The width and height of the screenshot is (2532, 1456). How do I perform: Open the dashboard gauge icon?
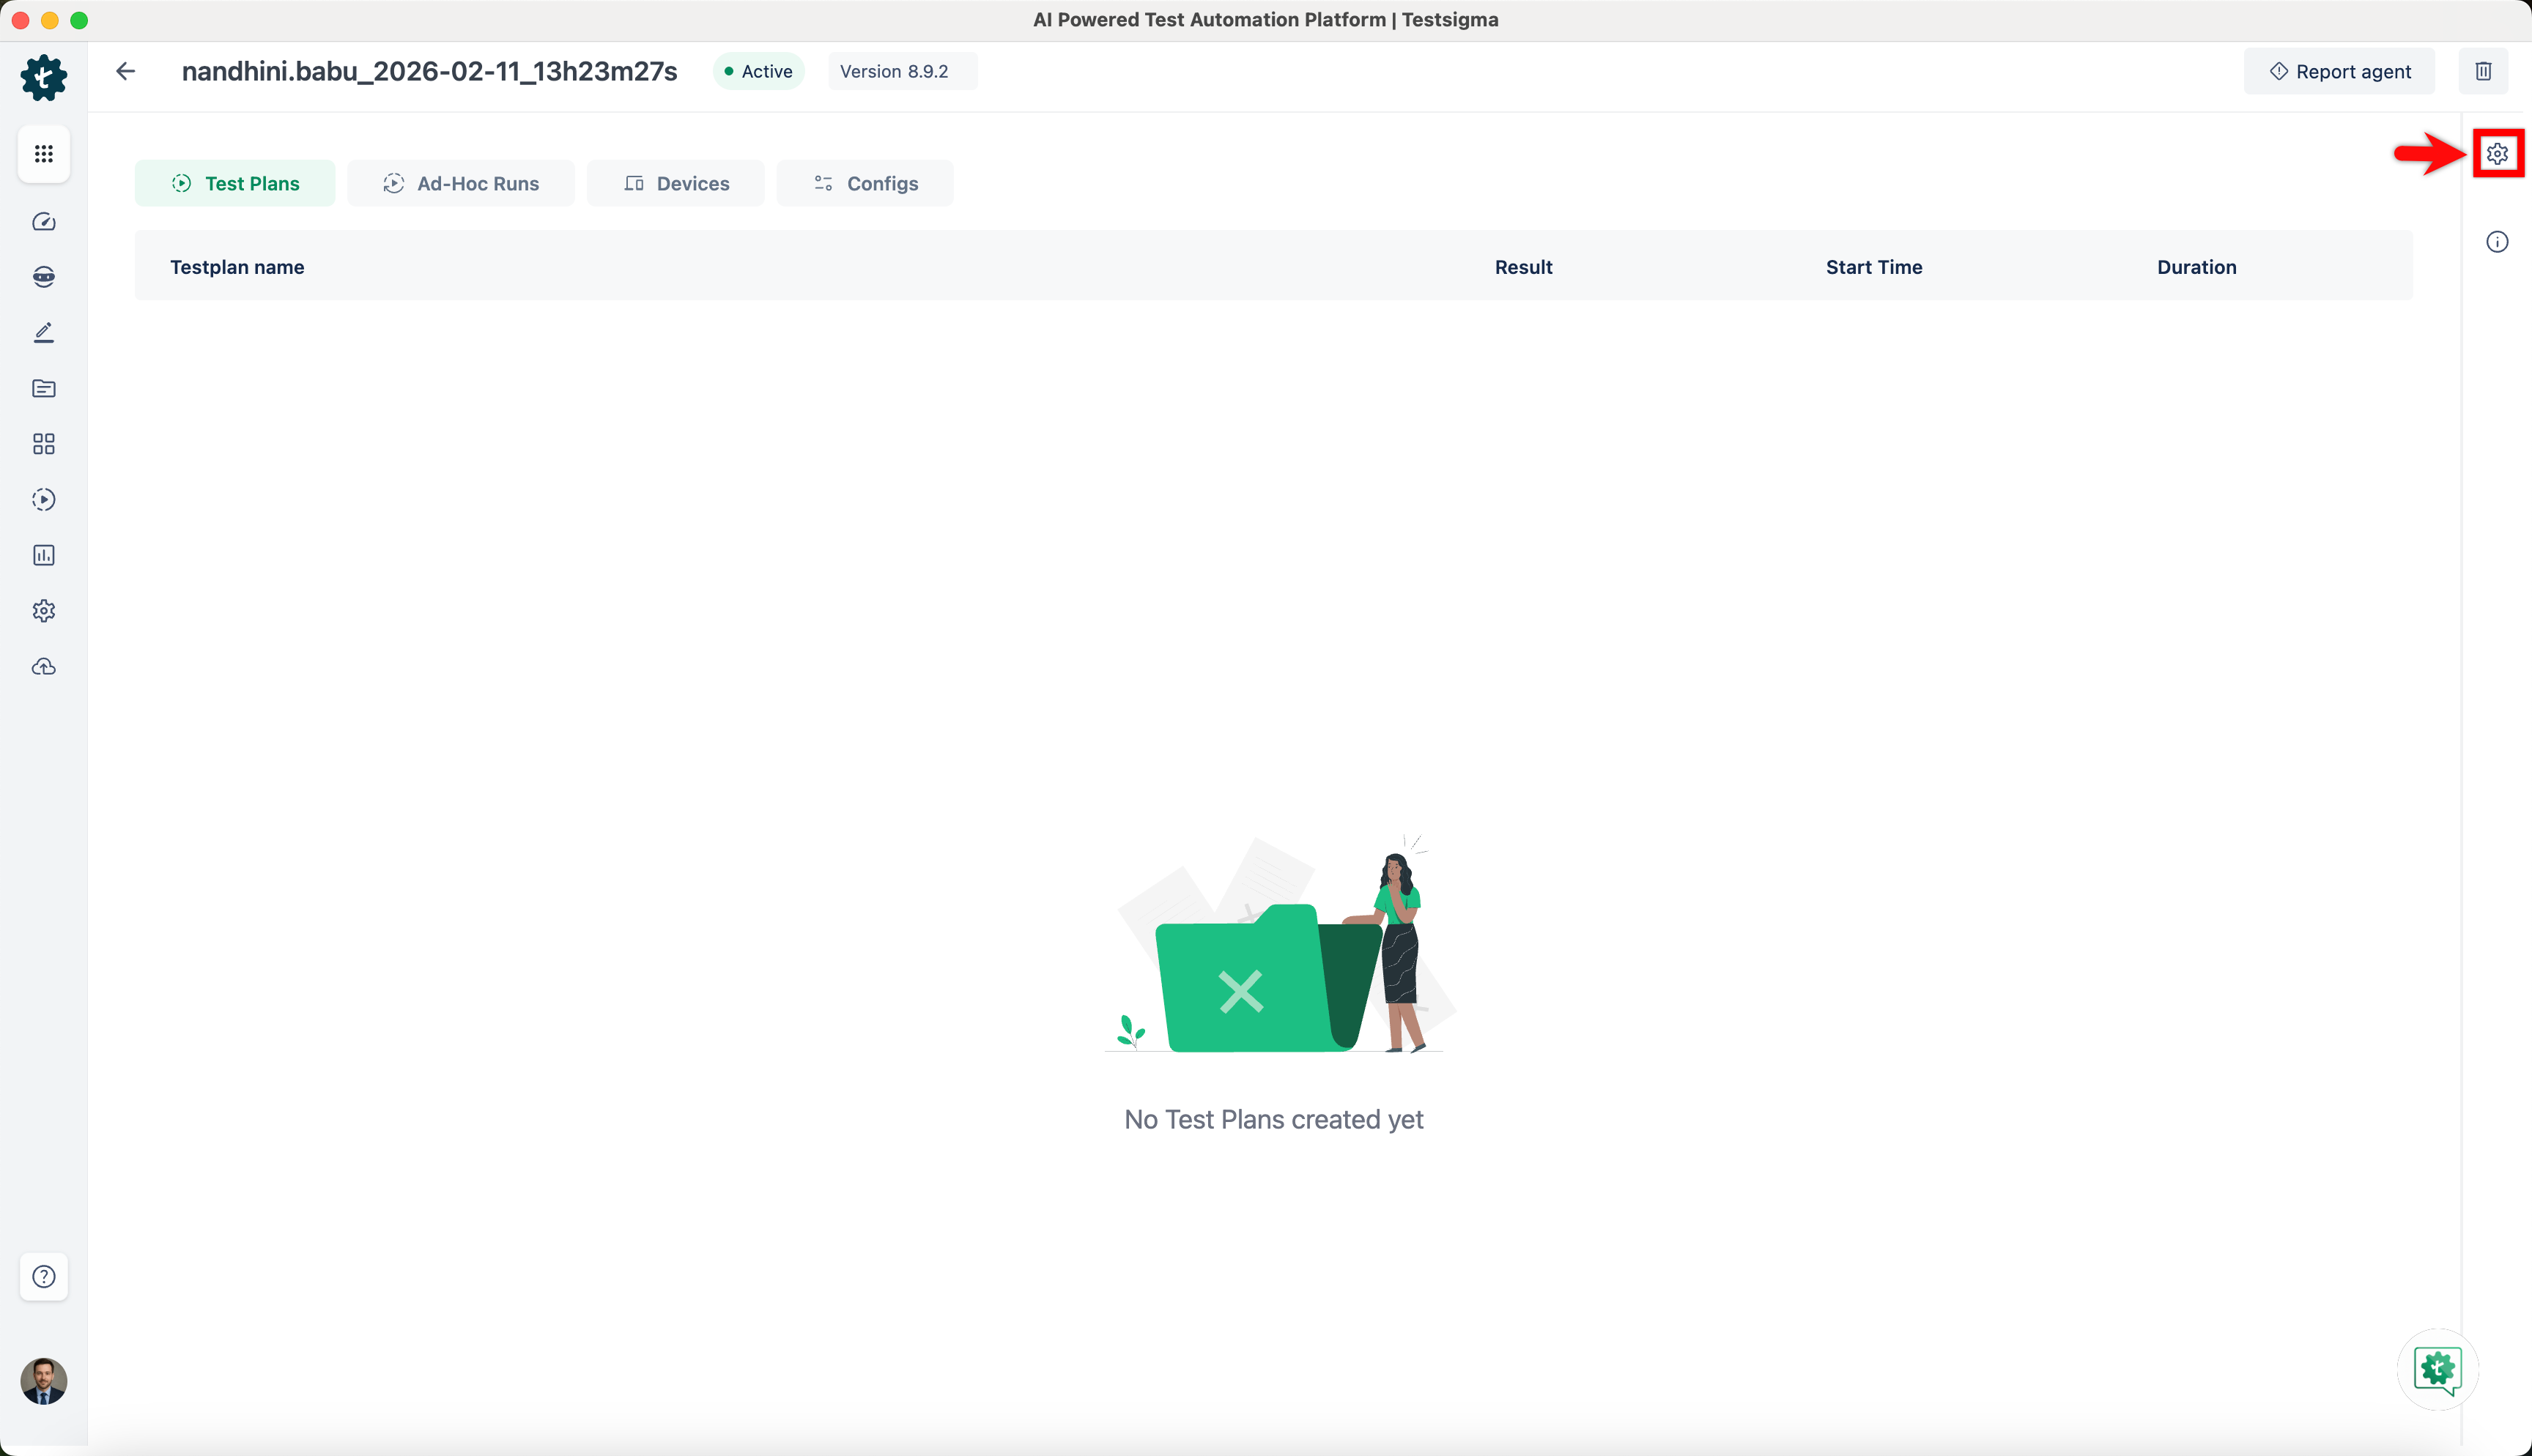point(43,222)
